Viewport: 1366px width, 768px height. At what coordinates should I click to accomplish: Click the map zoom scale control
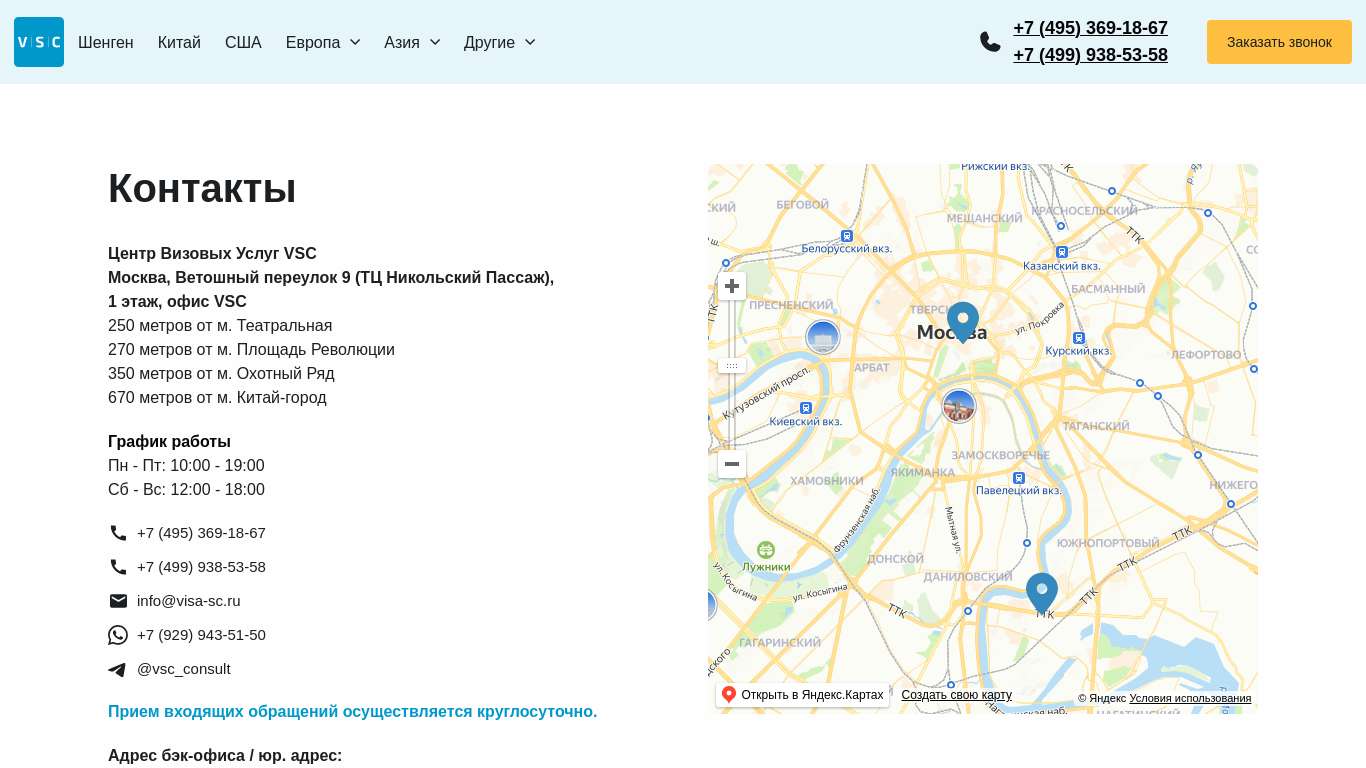(x=731, y=365)
